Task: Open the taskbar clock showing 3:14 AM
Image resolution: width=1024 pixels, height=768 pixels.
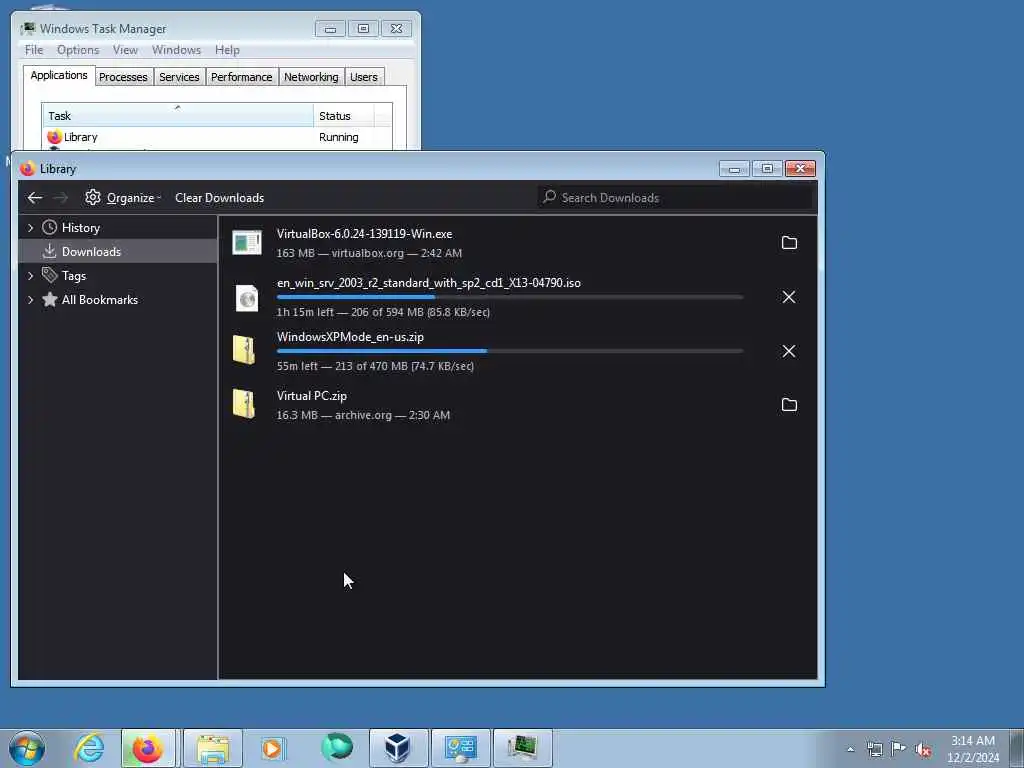Action: [973, 748]
